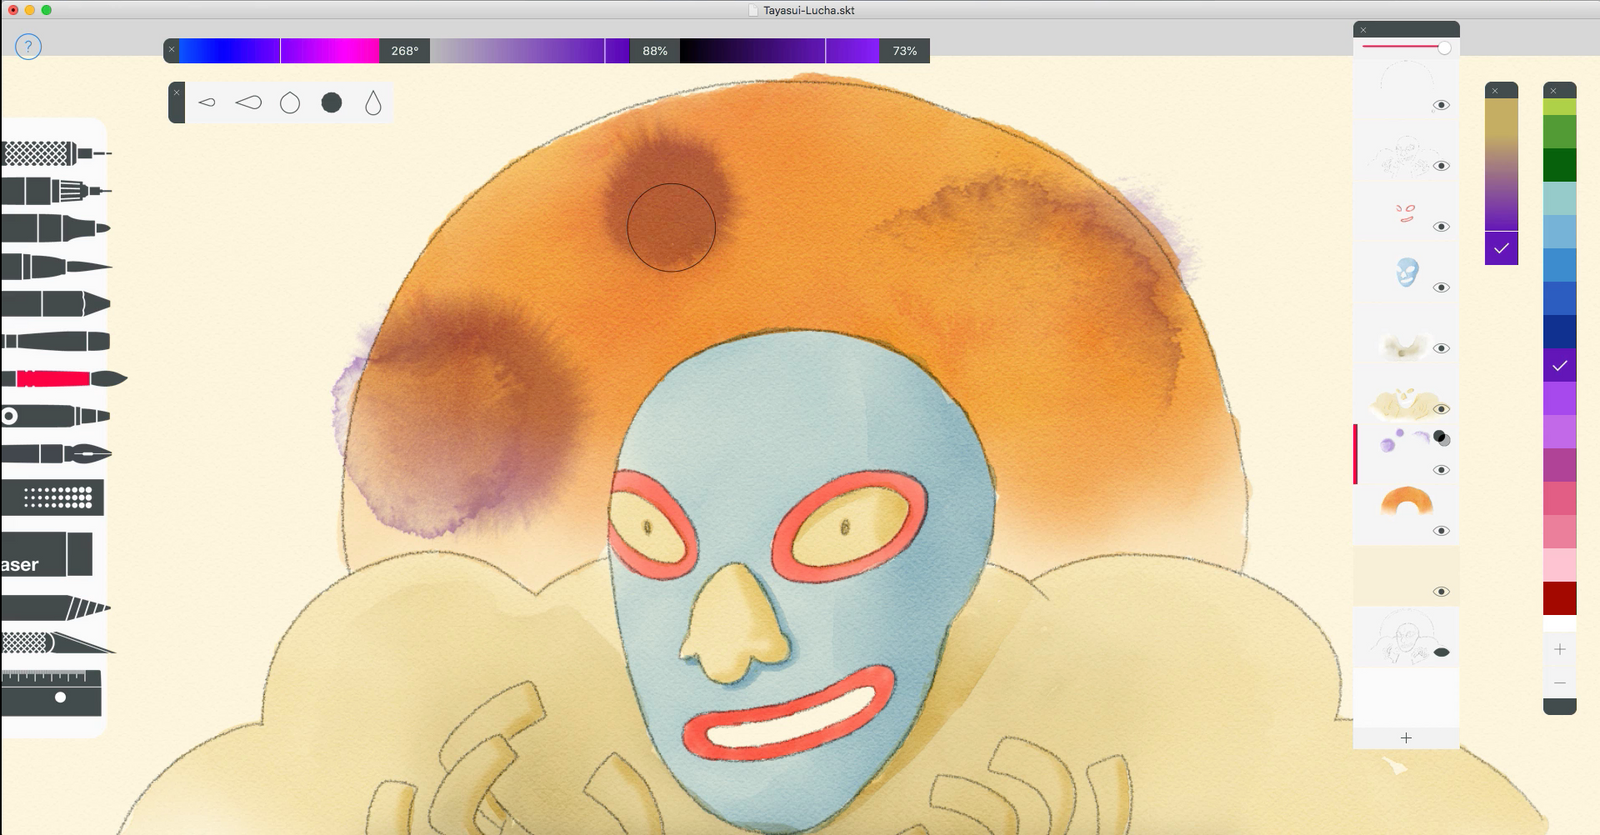Hide the red eye outlines layer
Viewport: 1600px width, 835px height.
(1441, 227)
